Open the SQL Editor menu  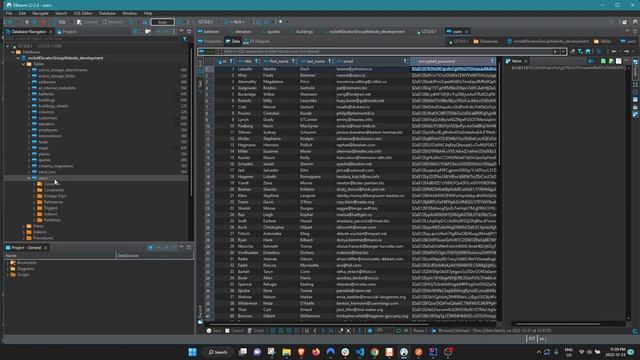tap(83, 13)
